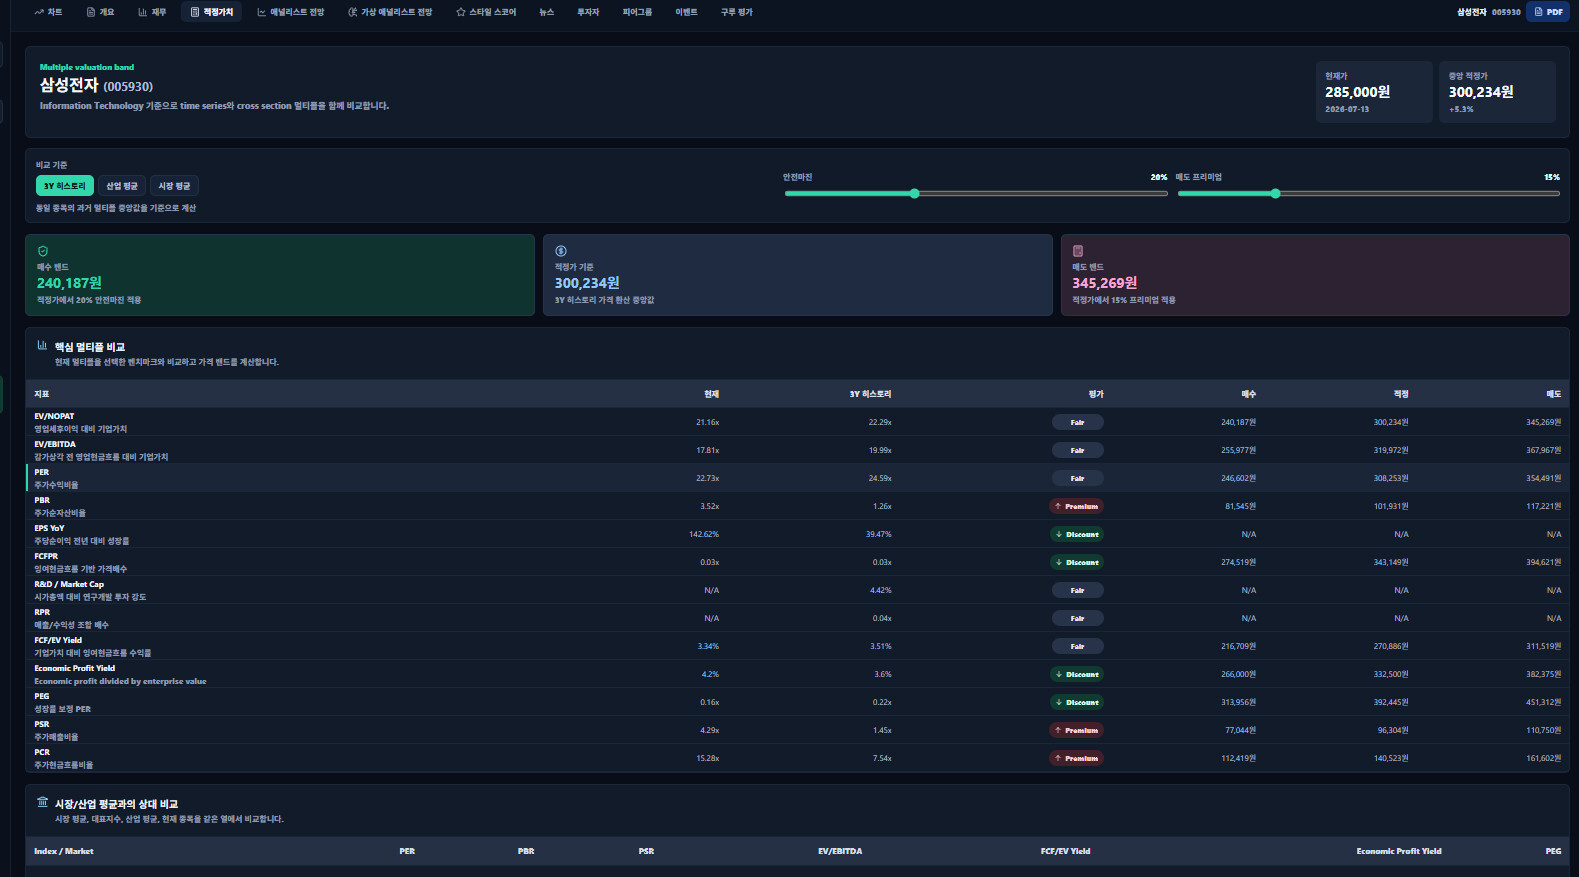The image size is (1579, 877).
Task: Click the bar chart icon beside 핵심 멀티플 비교
Action: coord(42,346)
